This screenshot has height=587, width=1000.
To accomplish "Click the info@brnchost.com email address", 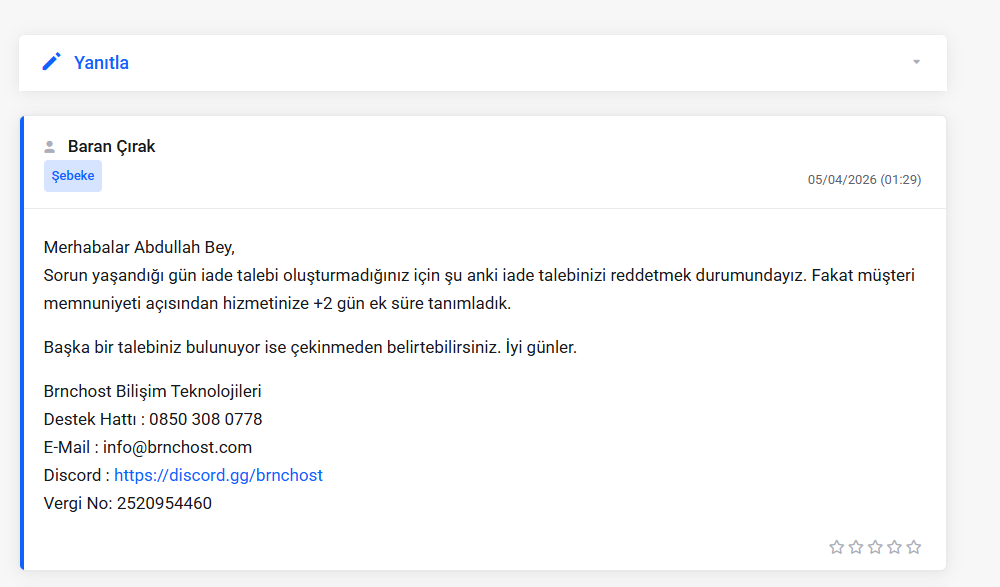I will click(x=177, y=447).
